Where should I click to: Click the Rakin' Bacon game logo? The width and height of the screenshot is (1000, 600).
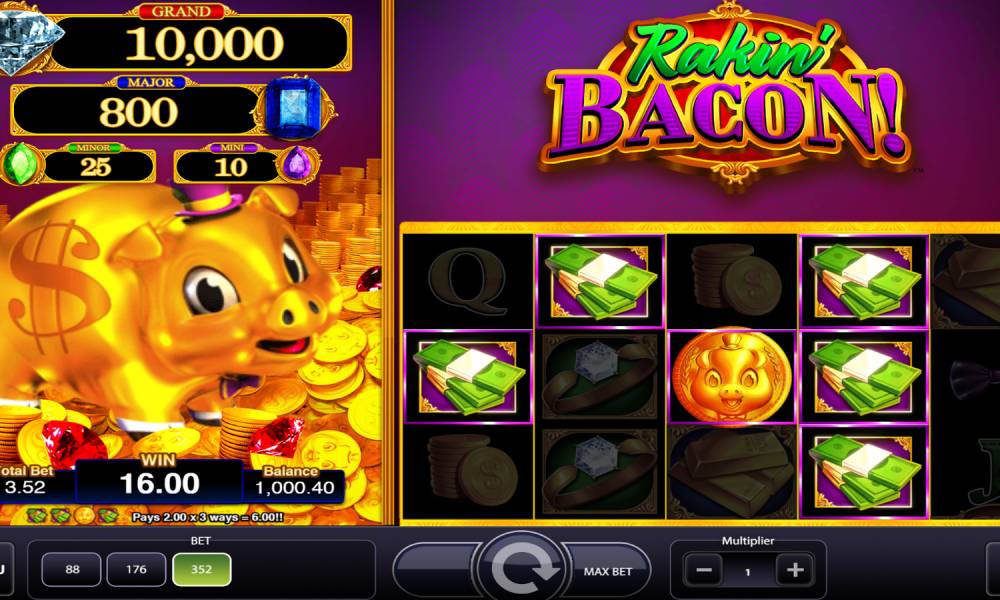[724, 94]
